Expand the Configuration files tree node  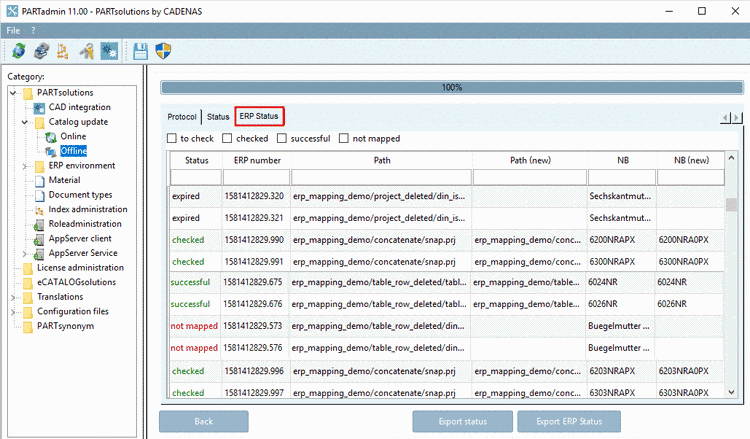click(x=13, y=312)
